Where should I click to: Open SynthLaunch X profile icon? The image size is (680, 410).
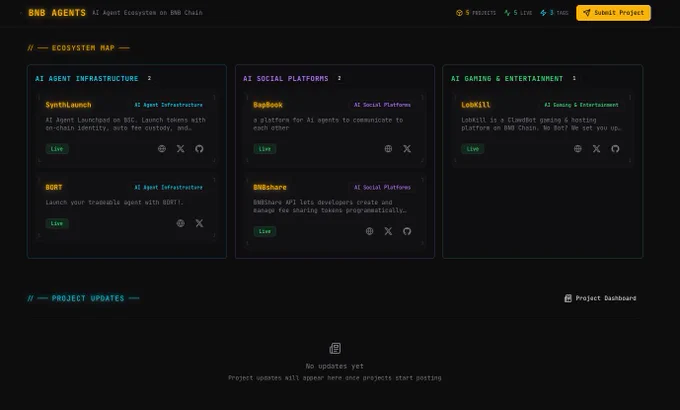180,149
